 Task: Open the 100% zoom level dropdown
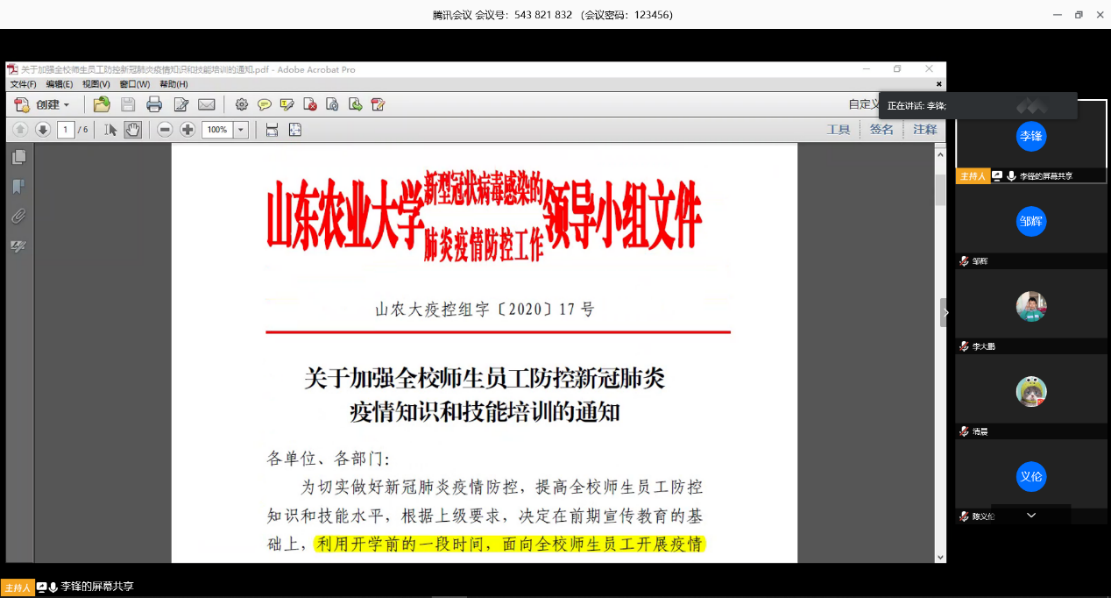[x=240, y=130]
